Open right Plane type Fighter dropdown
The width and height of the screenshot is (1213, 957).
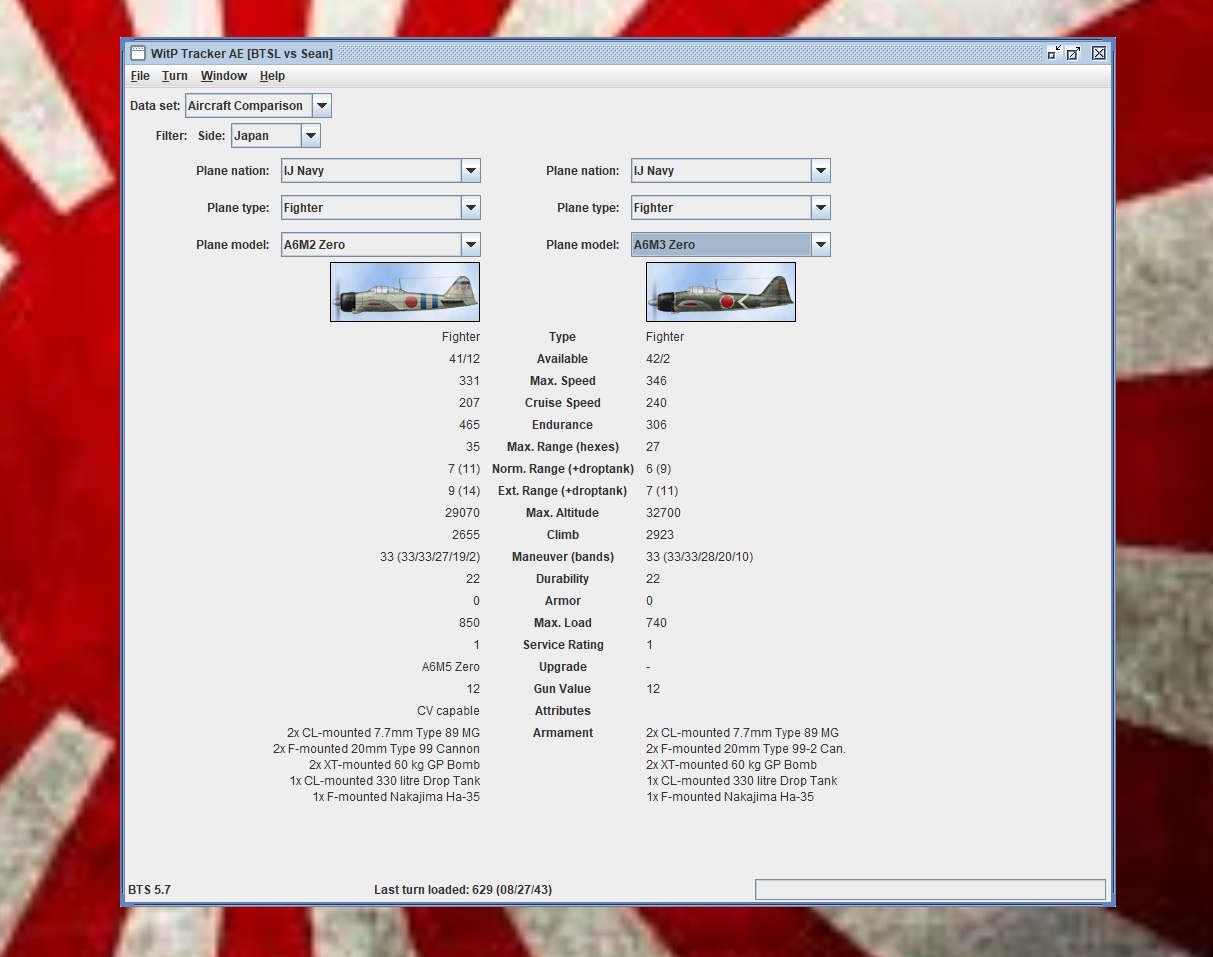point(821,208)
